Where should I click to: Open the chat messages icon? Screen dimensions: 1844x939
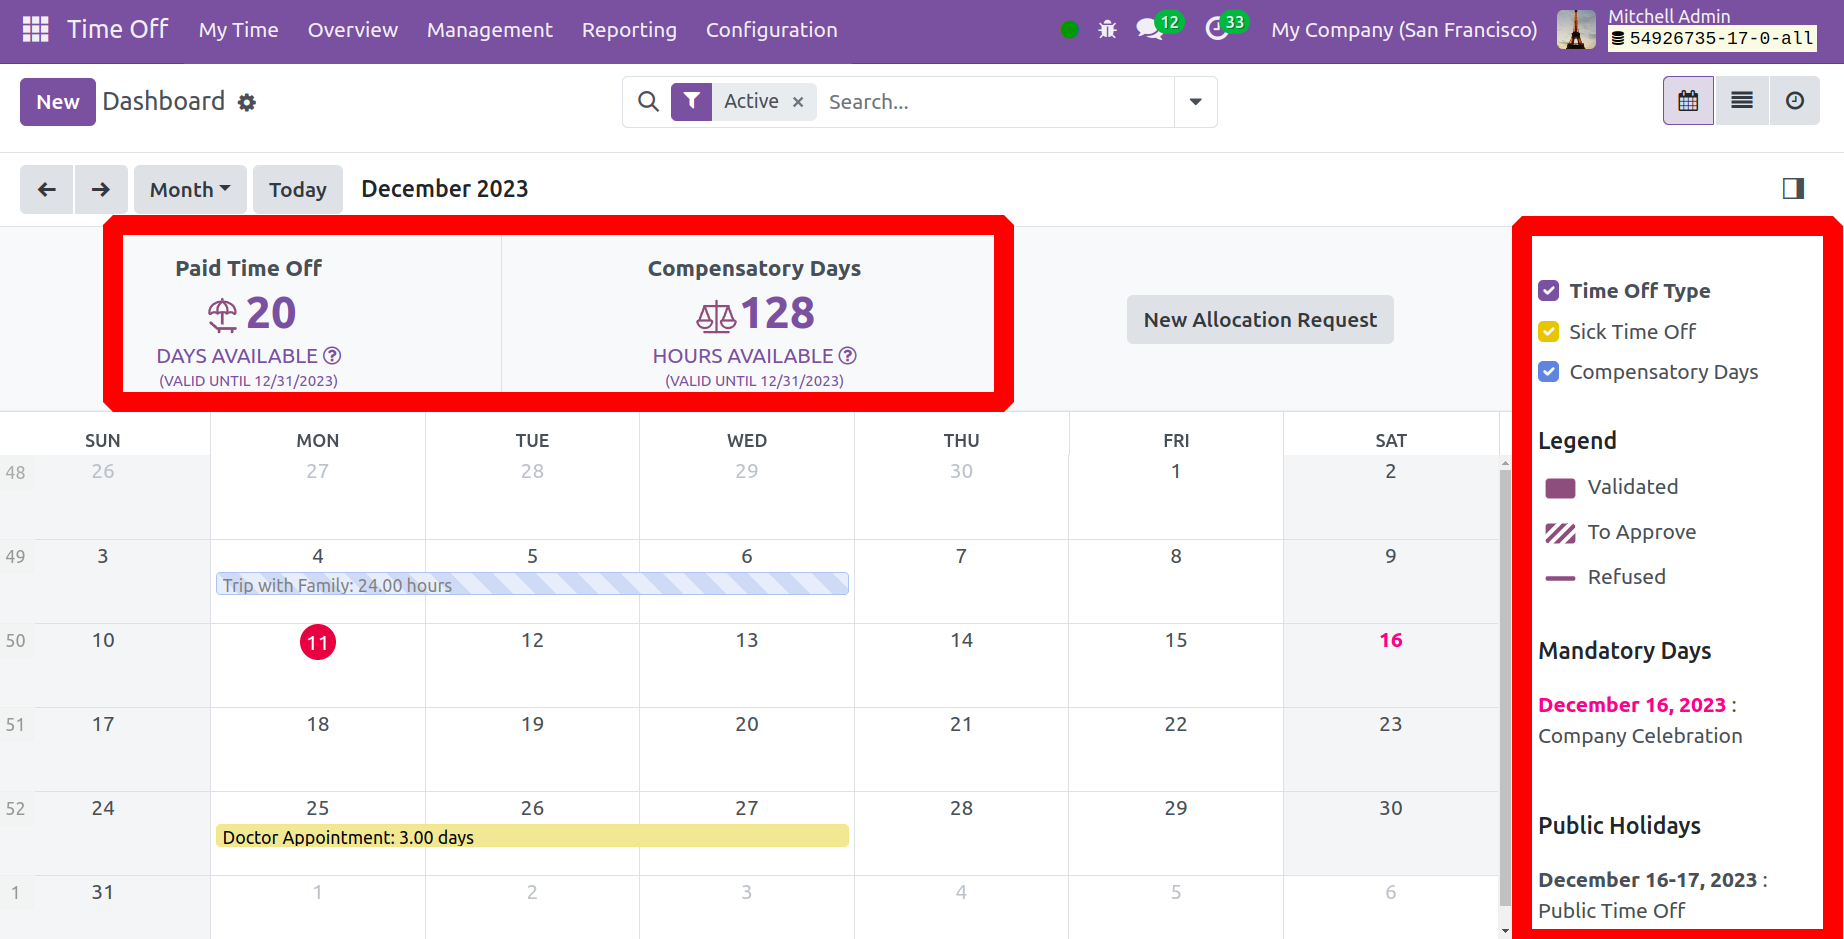click(x=1149, y=30)
